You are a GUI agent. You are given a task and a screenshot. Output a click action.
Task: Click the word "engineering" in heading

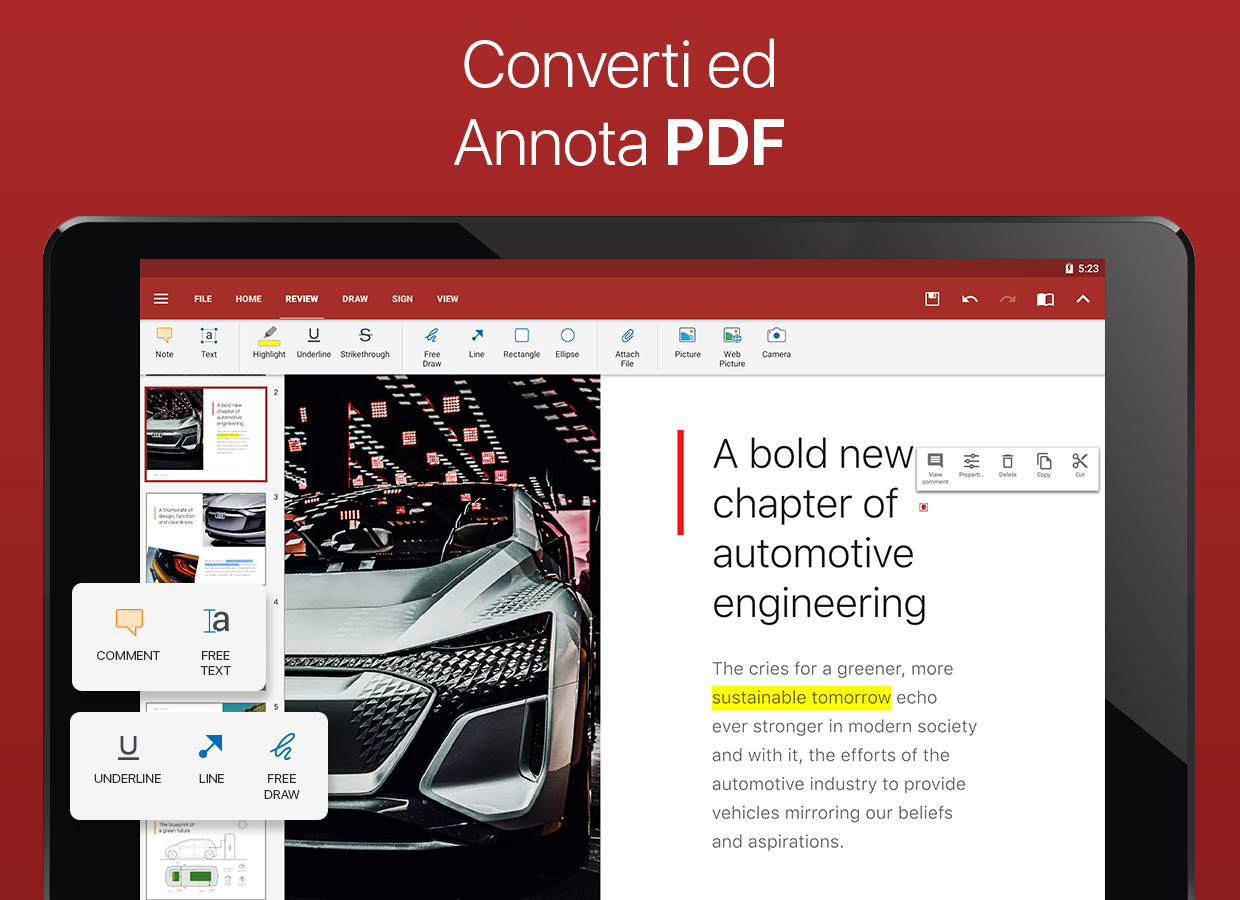820,604
